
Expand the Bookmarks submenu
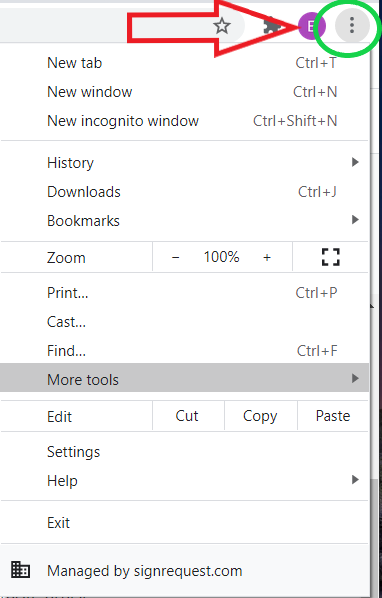pos(185,221)
